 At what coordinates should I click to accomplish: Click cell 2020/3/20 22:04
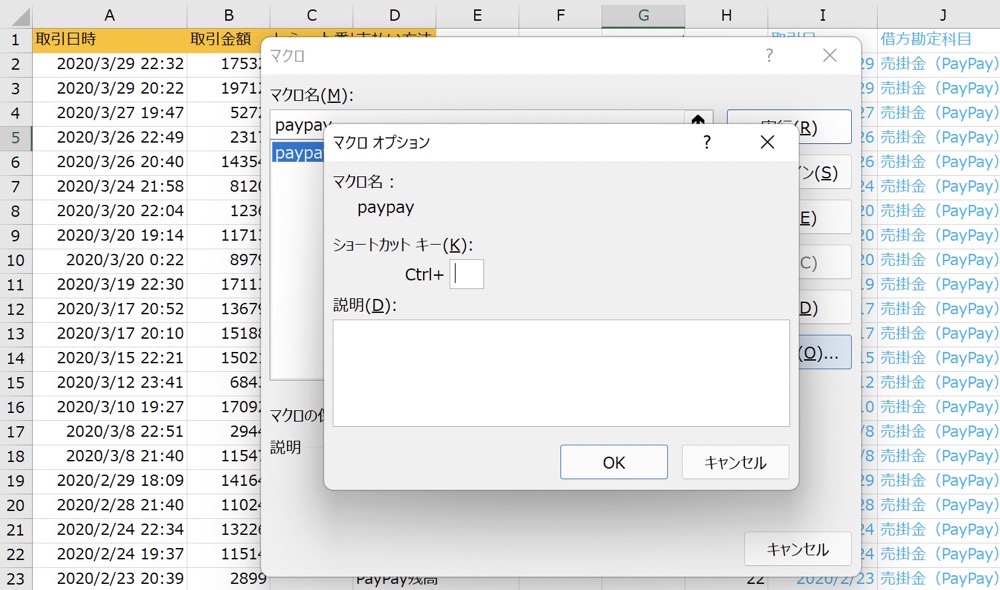coord(110,210)
